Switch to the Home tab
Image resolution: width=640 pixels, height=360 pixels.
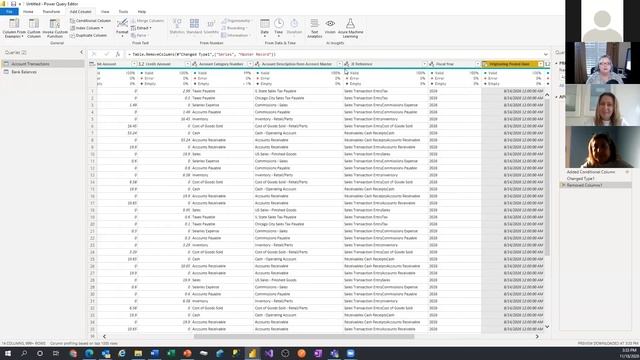28,11
